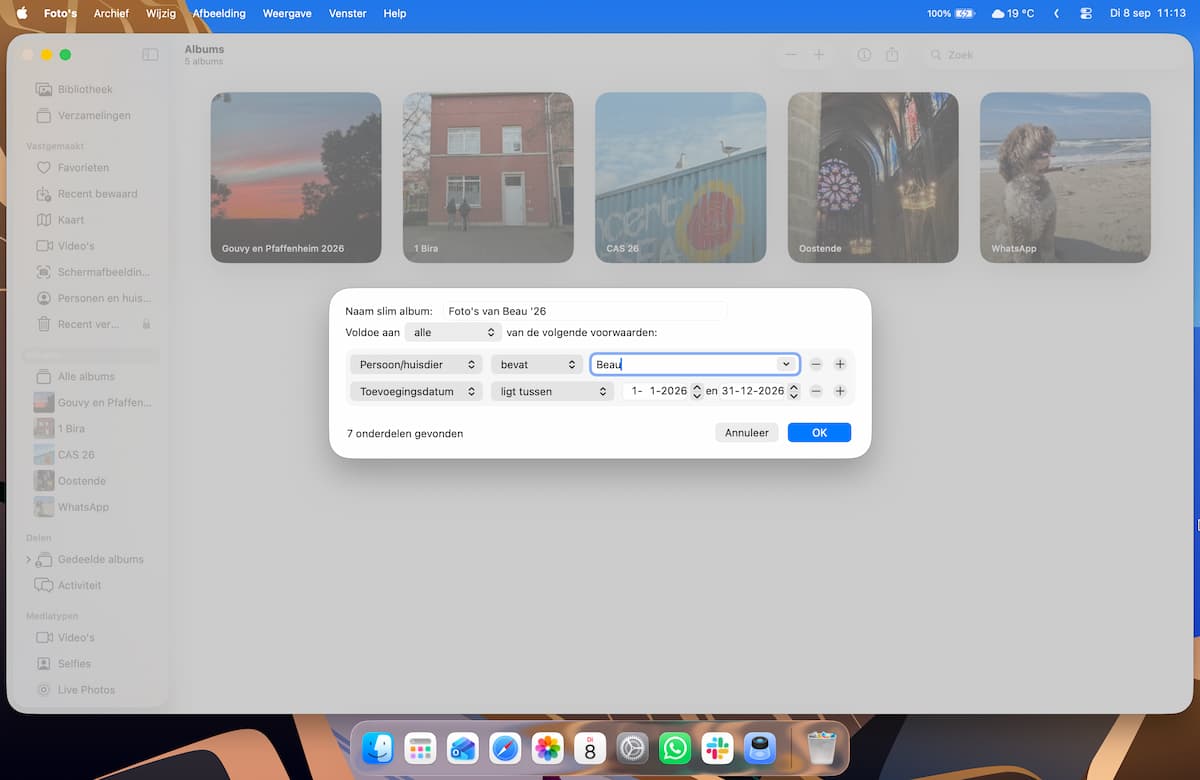Screen dimensions: 1200x780
Task: Cancel the smart album dialog with Annuleer
Action: click(746, 433)
